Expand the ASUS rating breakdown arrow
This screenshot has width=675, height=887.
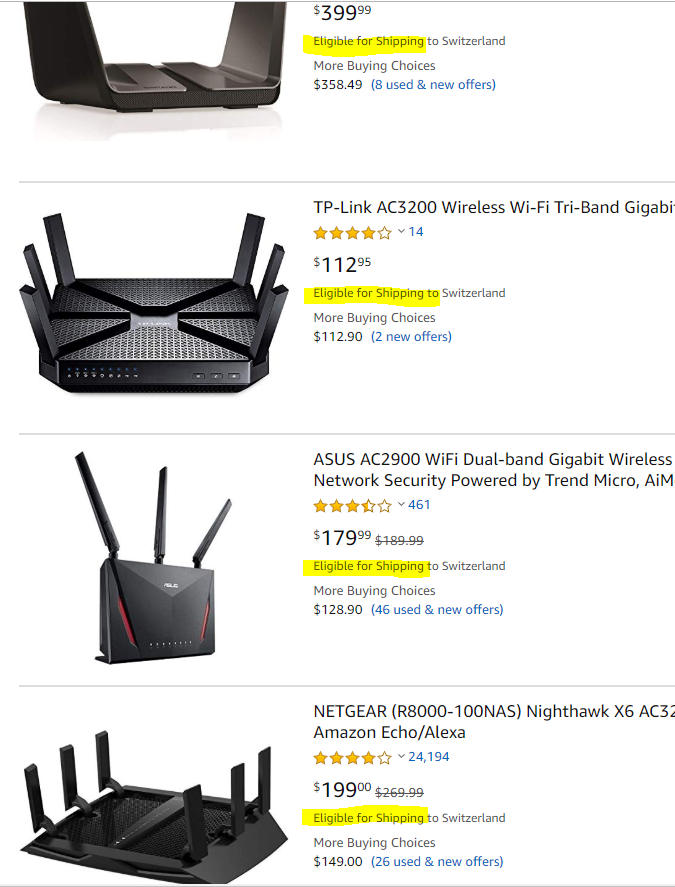(x=399, y=504)
